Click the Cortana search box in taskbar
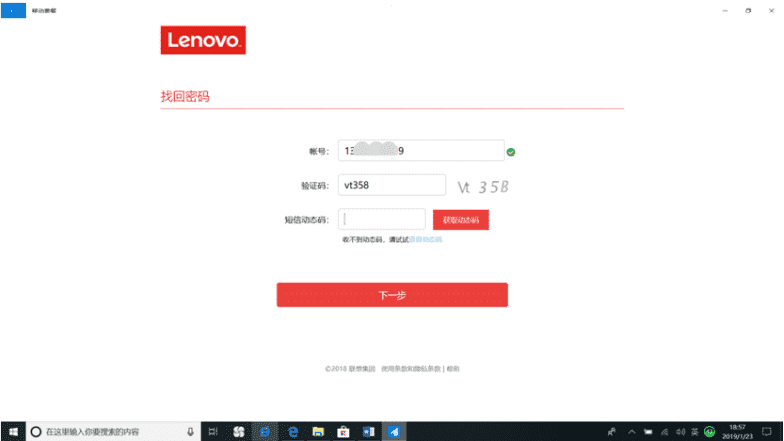The height and width of the screenshot is (441, 784). [x=114, y=432]
